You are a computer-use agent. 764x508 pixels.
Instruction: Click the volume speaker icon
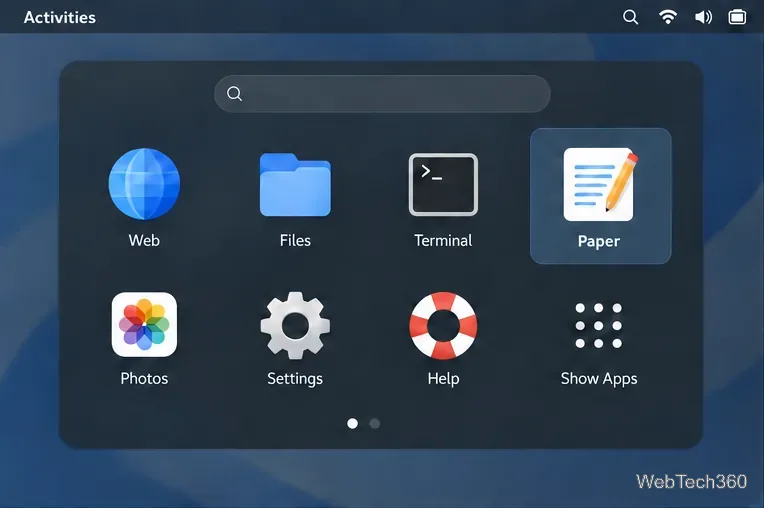703,18
